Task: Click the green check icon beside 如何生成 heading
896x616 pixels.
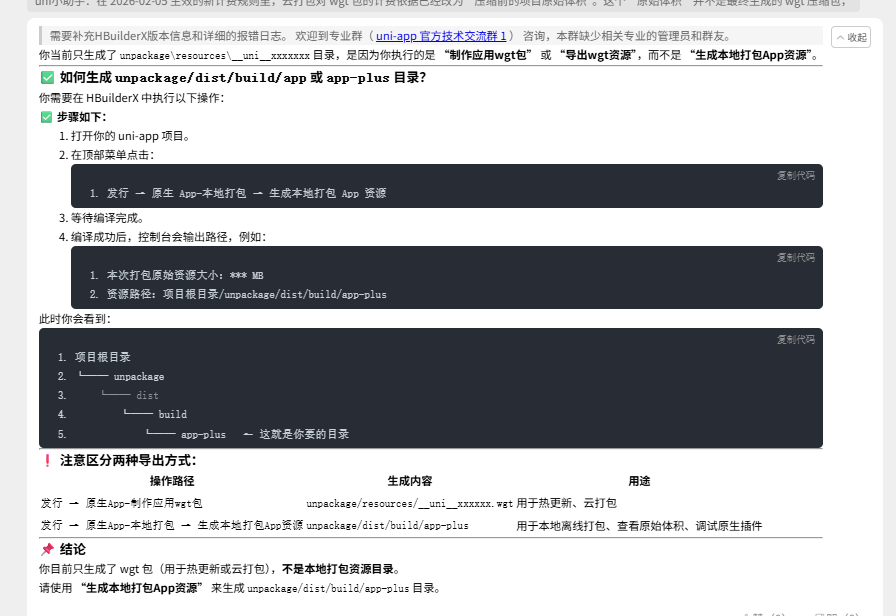Action: pos(47,77)
